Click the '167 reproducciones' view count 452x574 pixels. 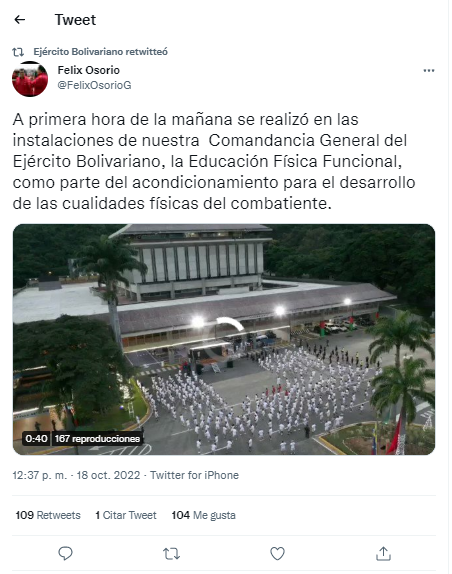click(x=97, y=438)
